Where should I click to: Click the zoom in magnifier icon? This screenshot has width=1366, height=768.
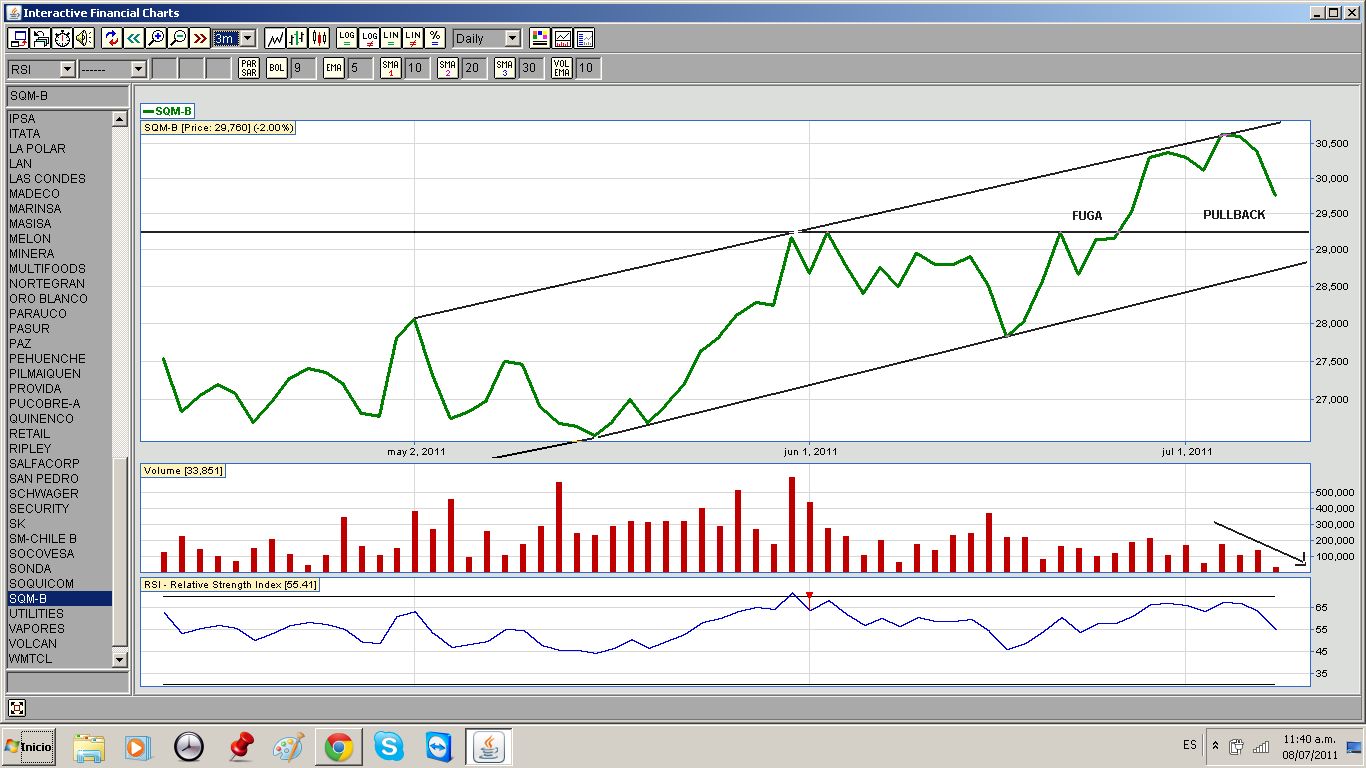tap(156, 38)
